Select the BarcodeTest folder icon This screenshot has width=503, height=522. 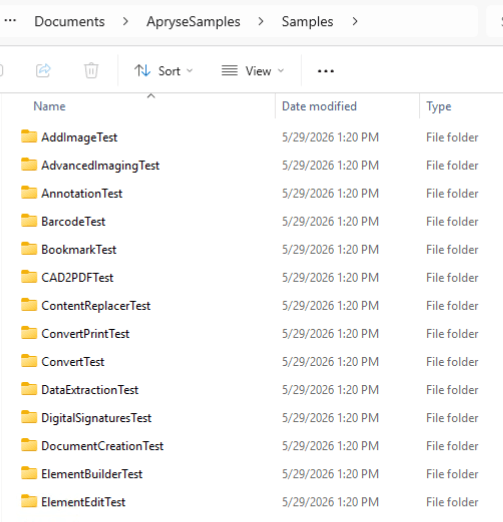(29, 220)
